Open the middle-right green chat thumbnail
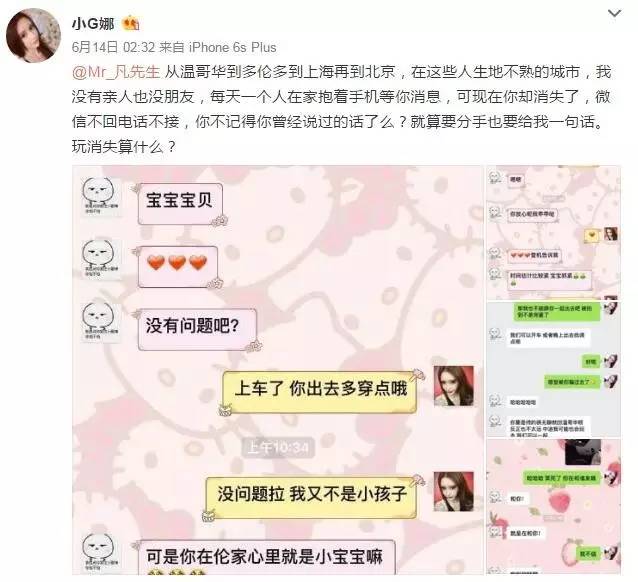638x582 pixels. 553,369
